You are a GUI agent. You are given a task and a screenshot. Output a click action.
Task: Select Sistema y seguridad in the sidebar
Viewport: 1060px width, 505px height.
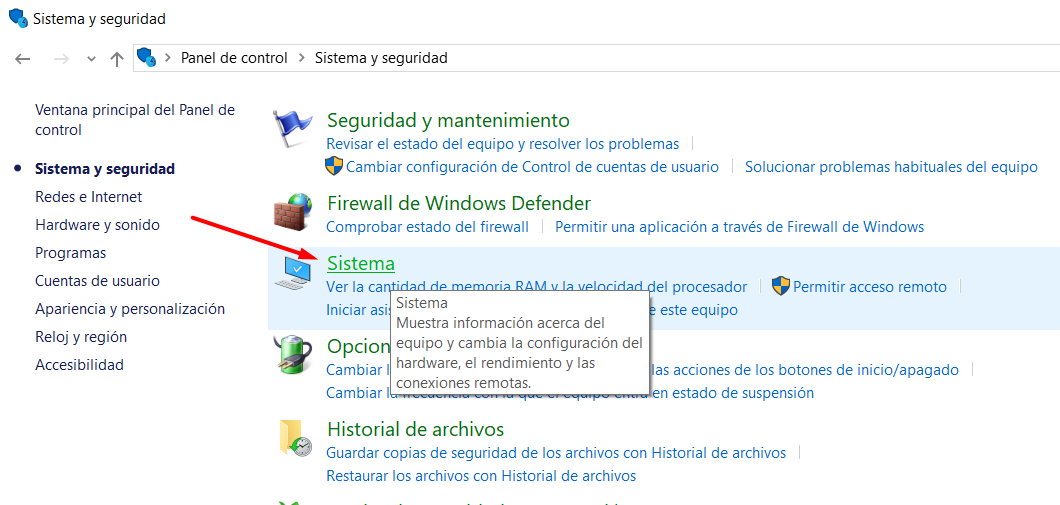pyautogui.click(x=105, y=169)
